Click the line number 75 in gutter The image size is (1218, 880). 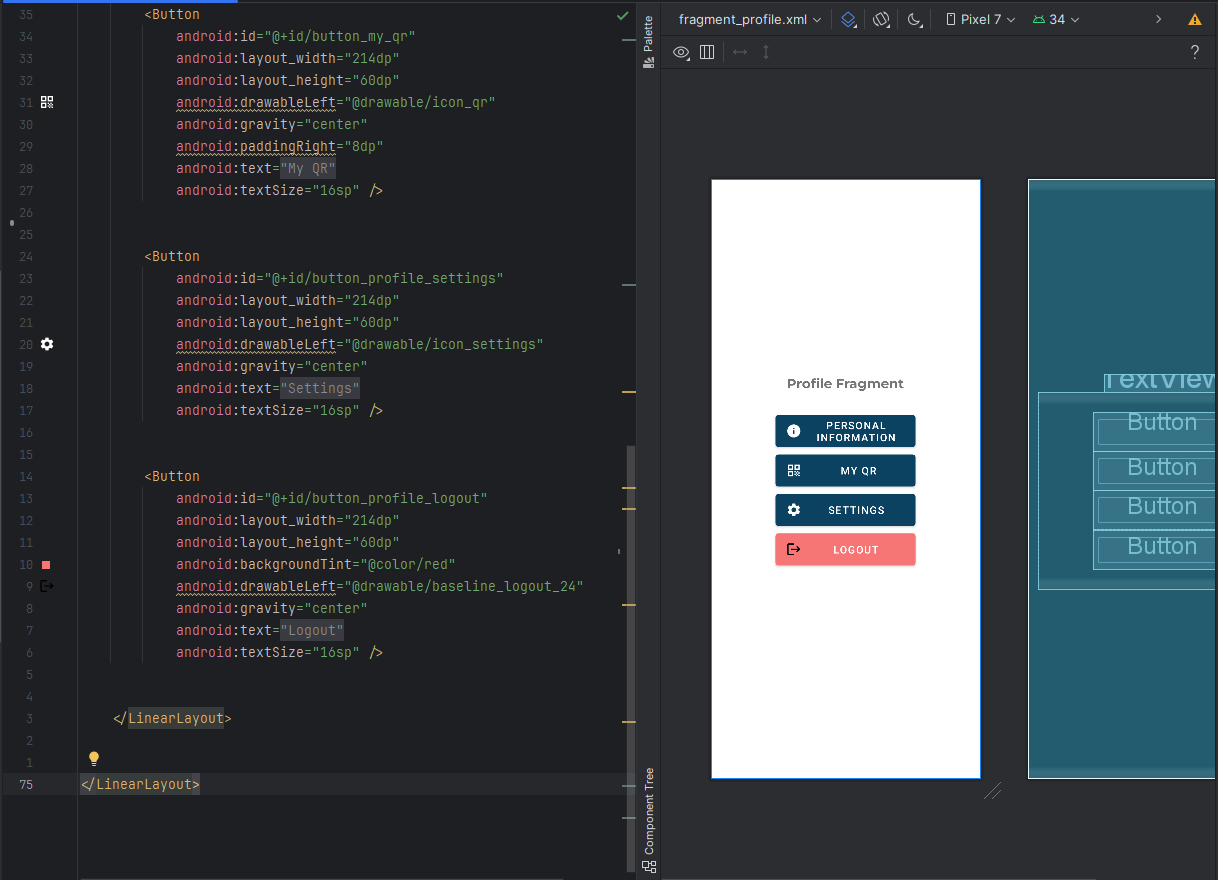click(26, 784)
